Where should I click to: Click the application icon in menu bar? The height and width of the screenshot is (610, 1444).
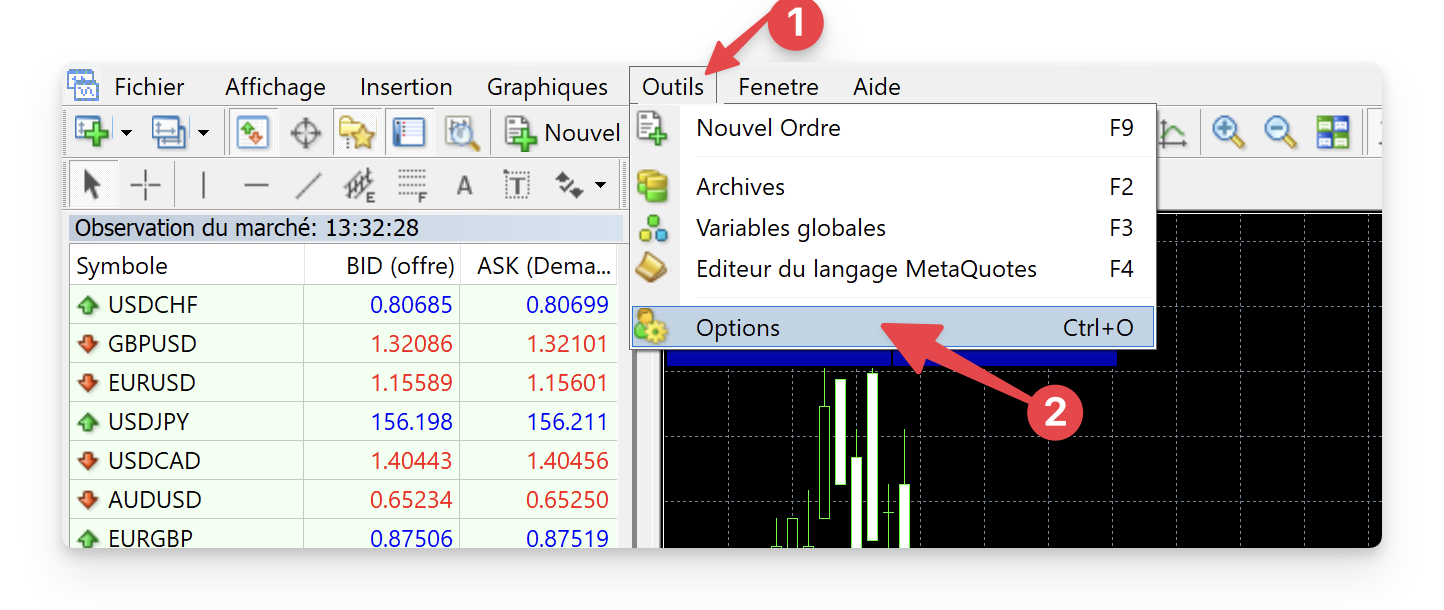[83, 86]
